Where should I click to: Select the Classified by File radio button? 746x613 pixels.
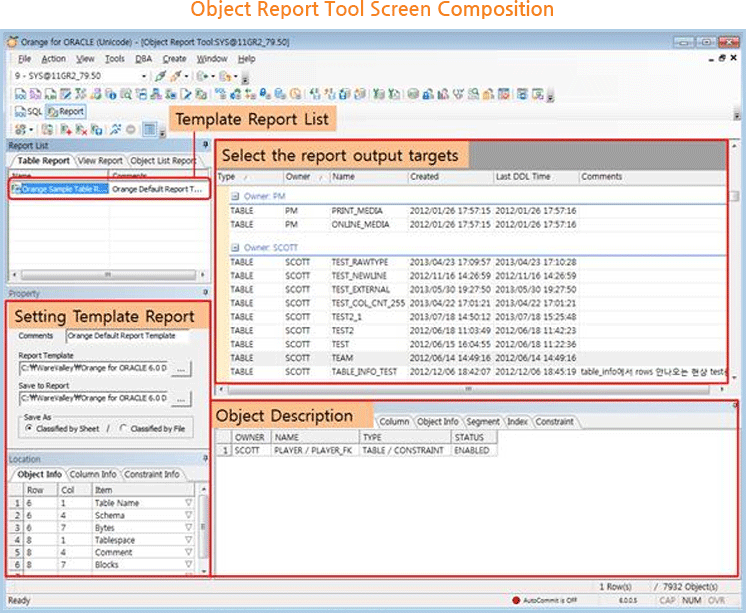click(x=124, y=428)
